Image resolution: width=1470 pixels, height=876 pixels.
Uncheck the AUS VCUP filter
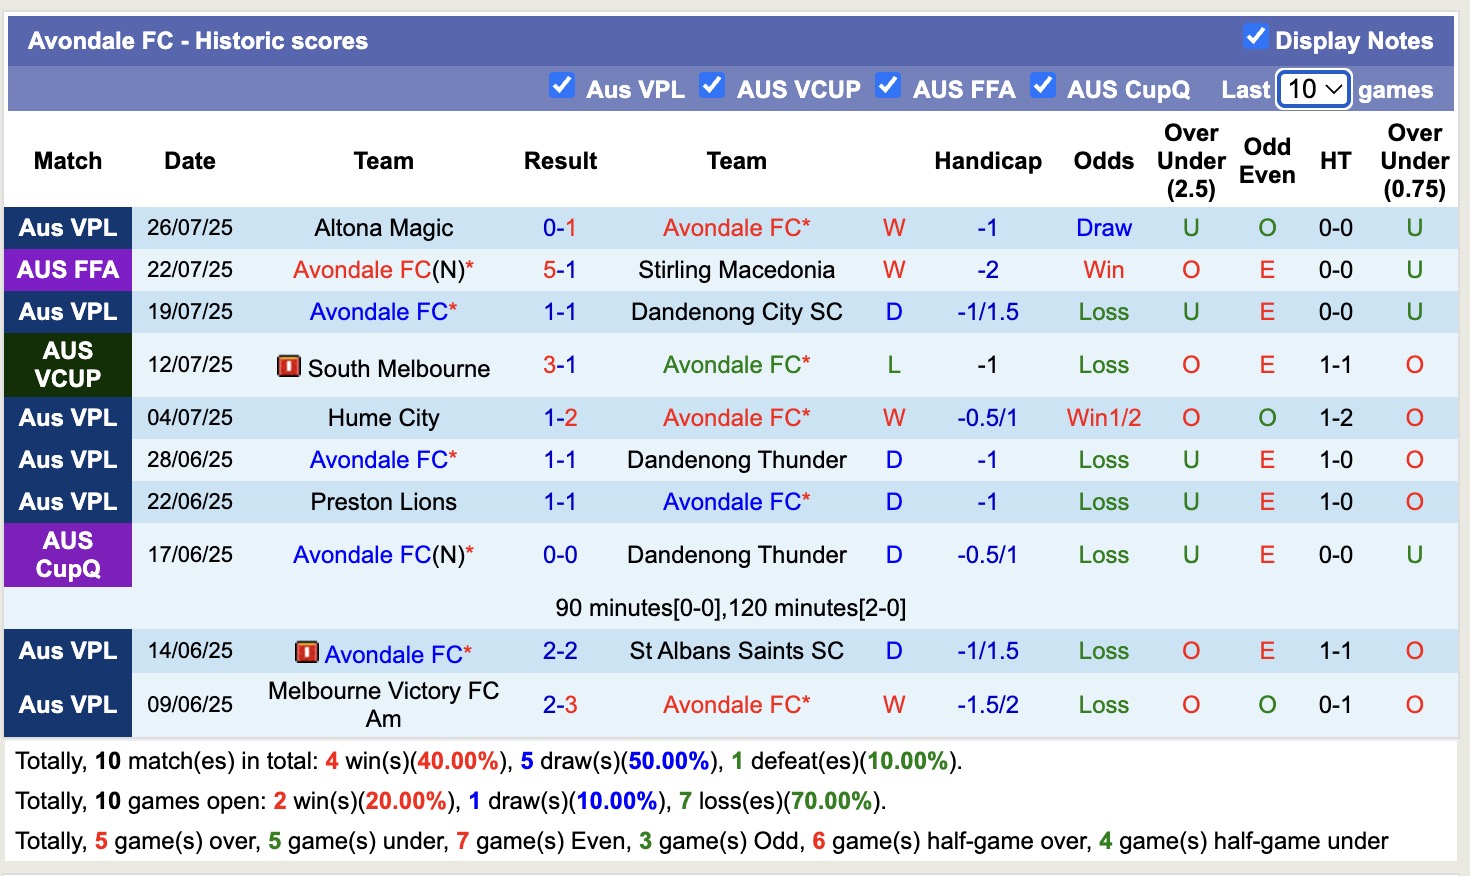click(712, 87)
